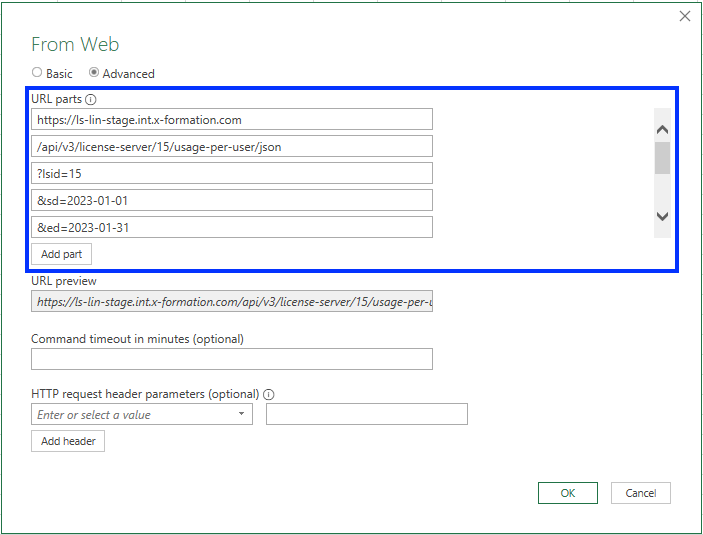Click the URL preview label text

tap(64, 281)
